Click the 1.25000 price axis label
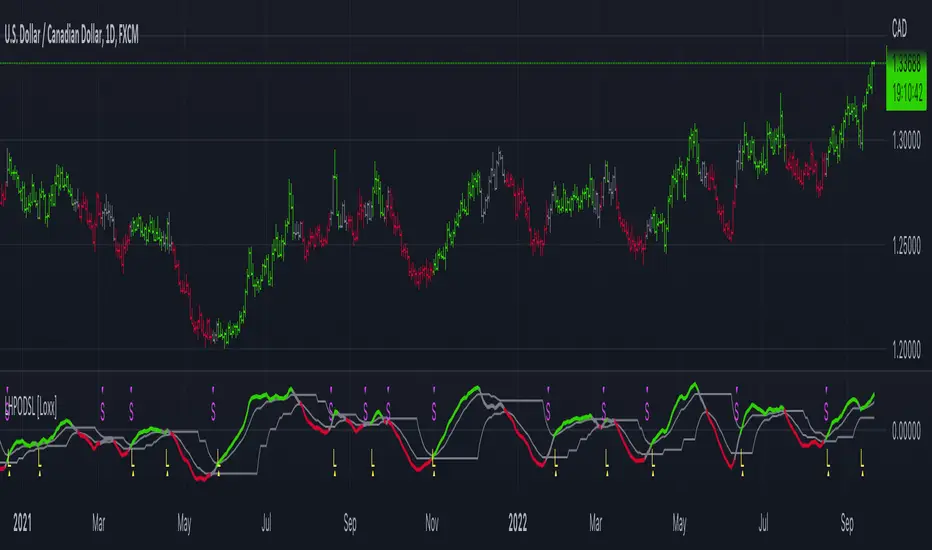The image size is (932, 550). [x=906, y=245]
